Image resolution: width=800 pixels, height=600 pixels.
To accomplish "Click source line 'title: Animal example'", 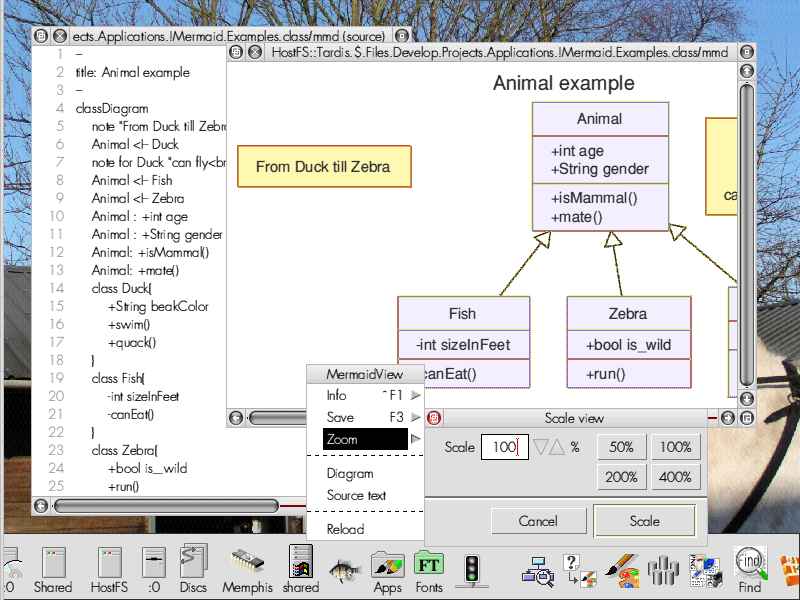I will 133,72.
